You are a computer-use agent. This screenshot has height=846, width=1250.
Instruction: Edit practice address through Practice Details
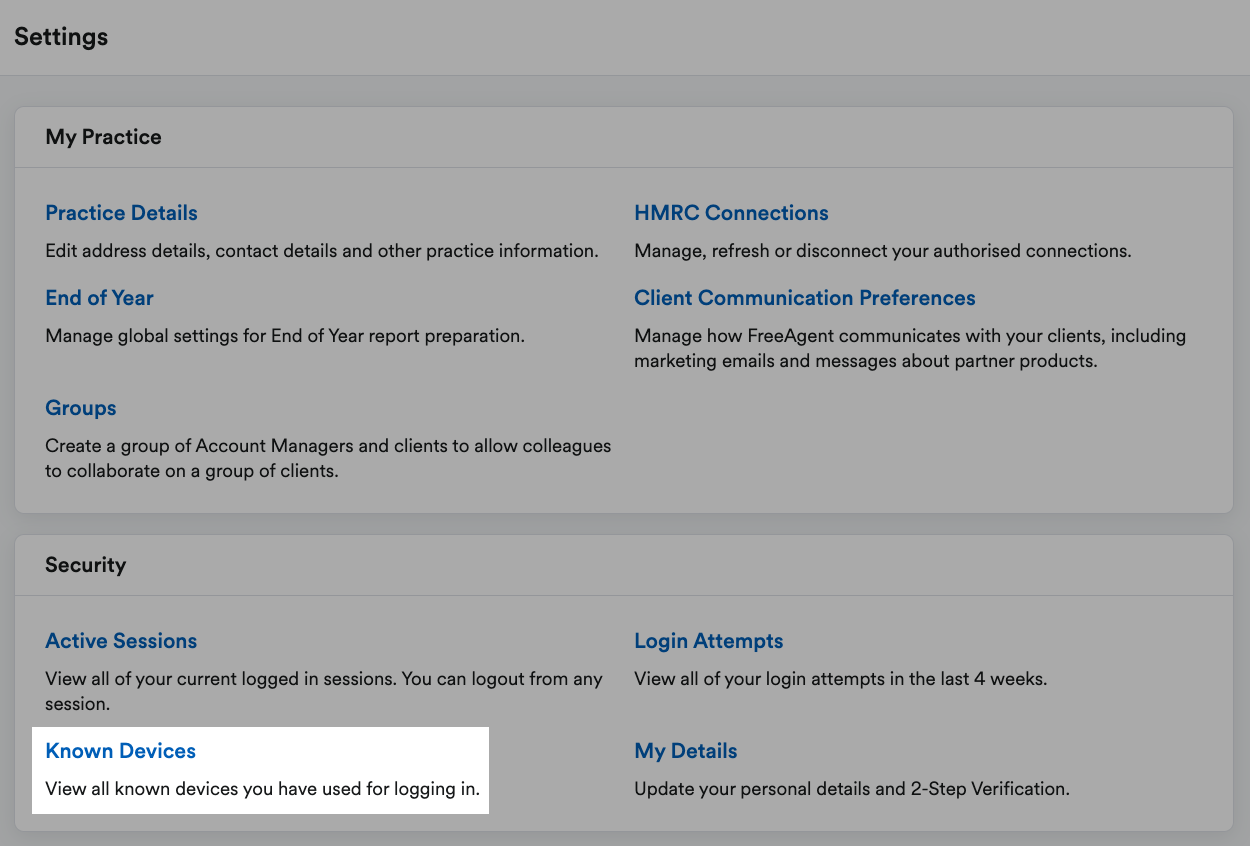[120, 212]
